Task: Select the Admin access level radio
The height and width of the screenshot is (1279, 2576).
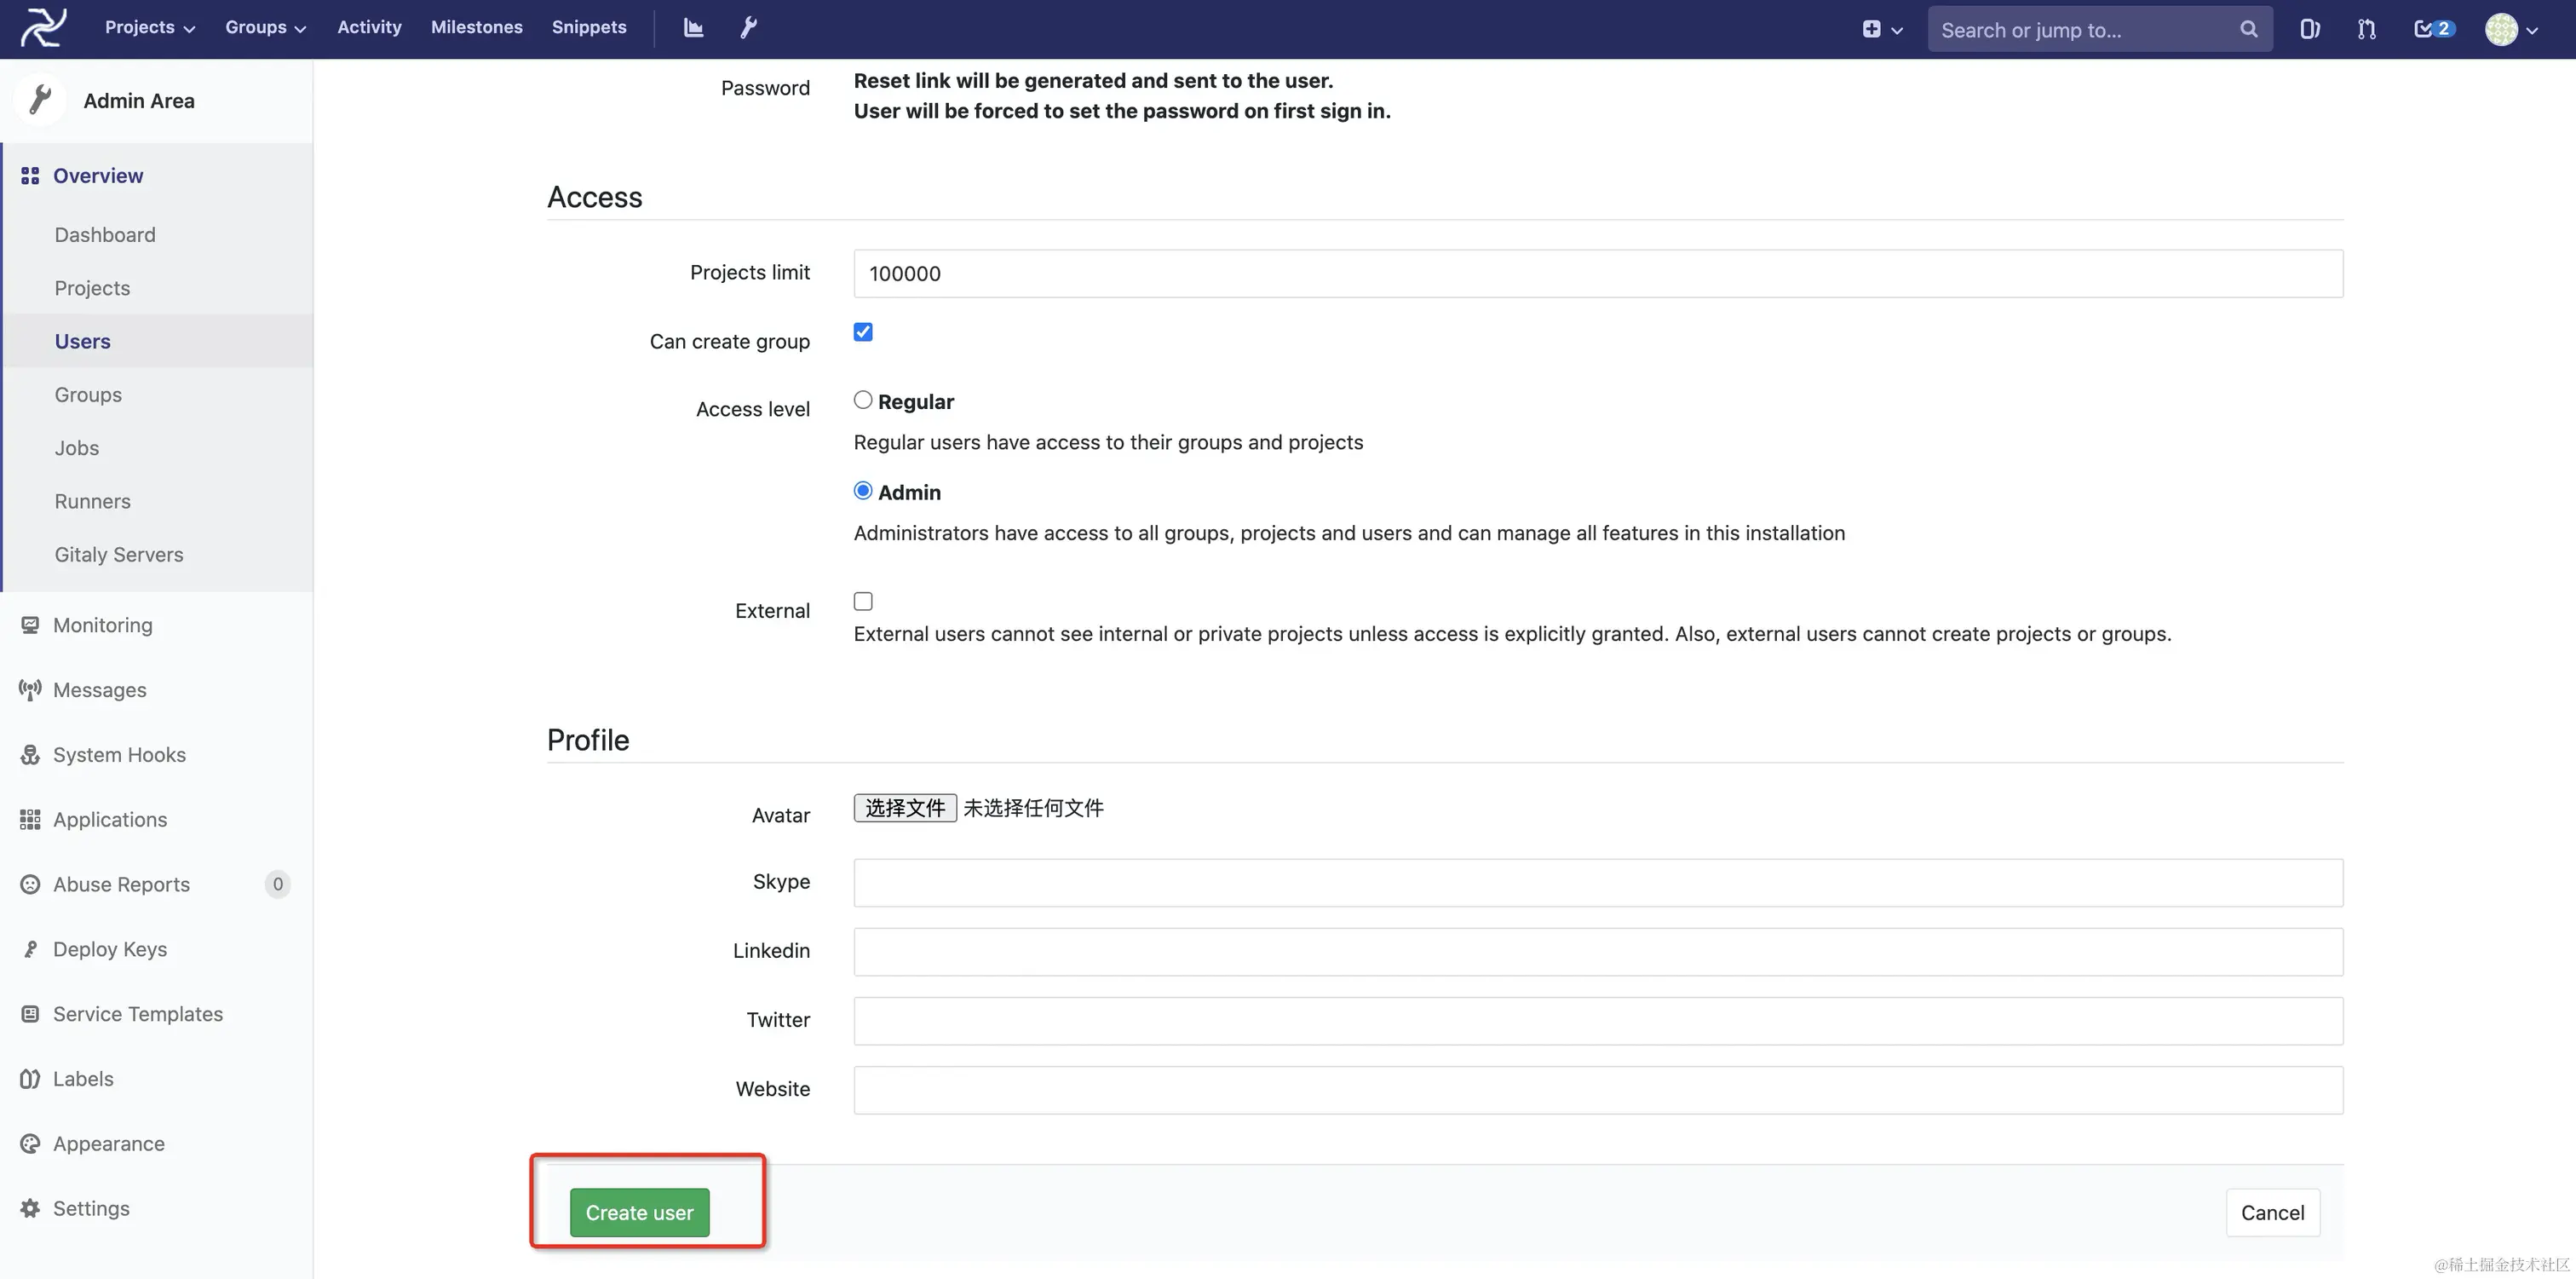Action: (863, 490)
